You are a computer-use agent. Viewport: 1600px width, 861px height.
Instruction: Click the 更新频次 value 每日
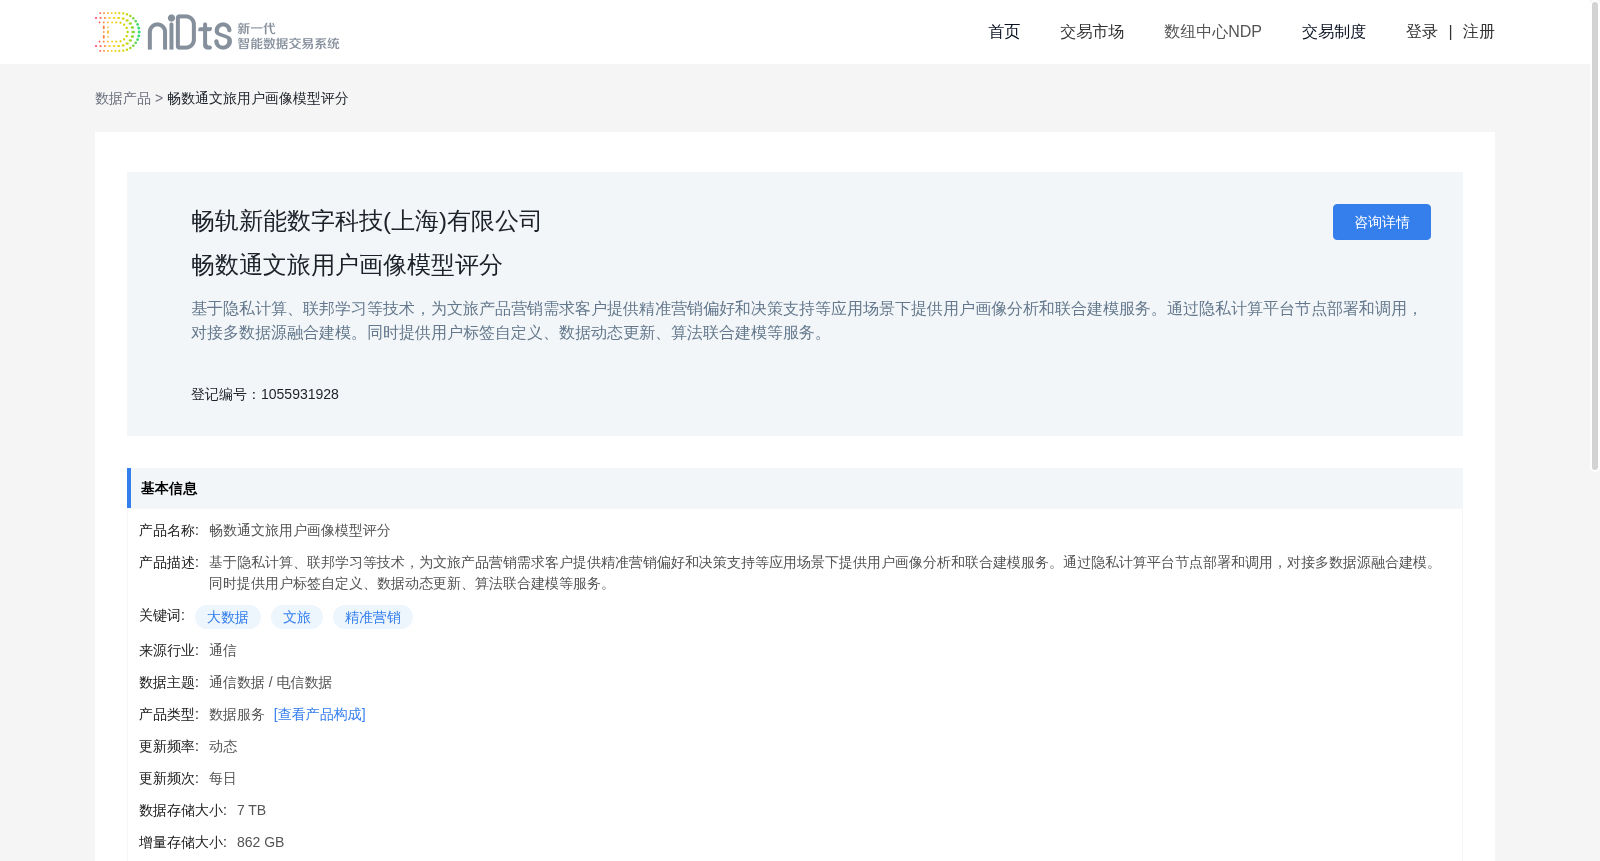tap(223, 778)
